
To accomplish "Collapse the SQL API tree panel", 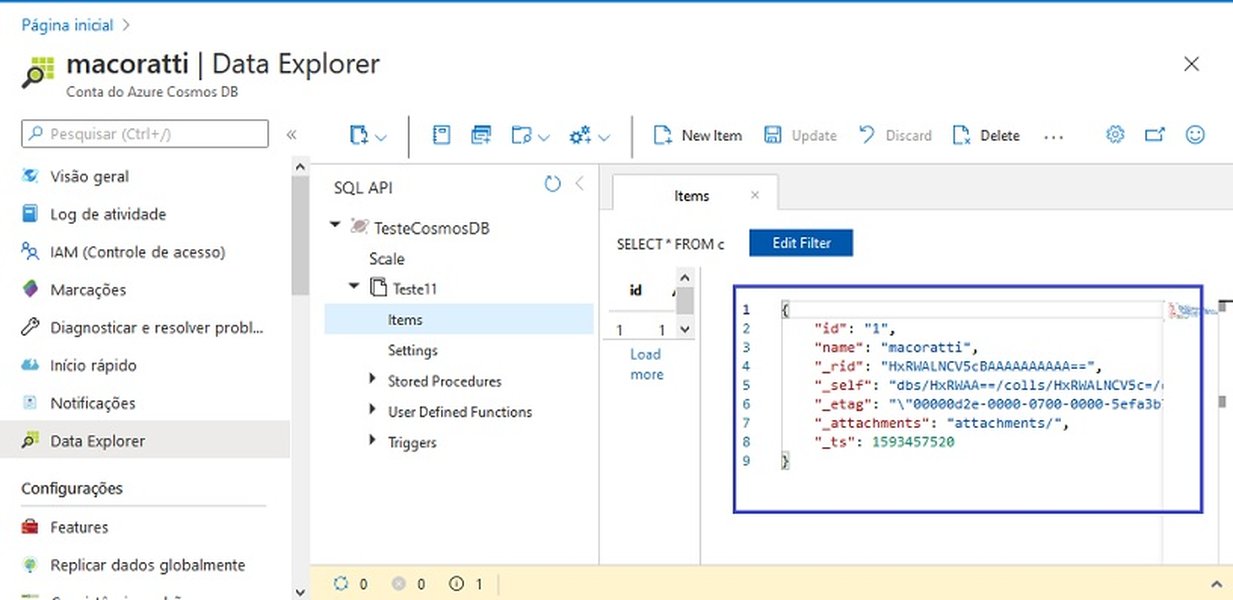I will pyautogui.click(x=579, y=184).
